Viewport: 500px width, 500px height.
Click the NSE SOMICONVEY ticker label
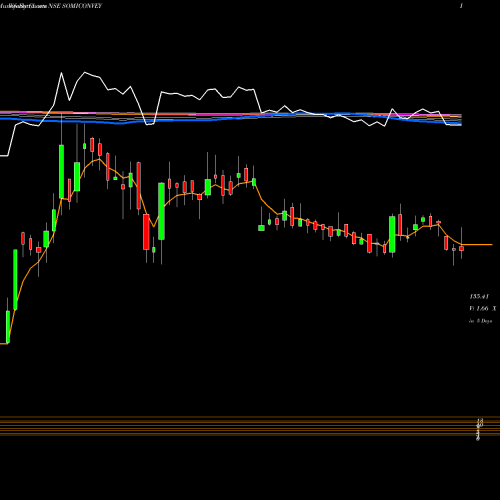click(x=75, y=6)
